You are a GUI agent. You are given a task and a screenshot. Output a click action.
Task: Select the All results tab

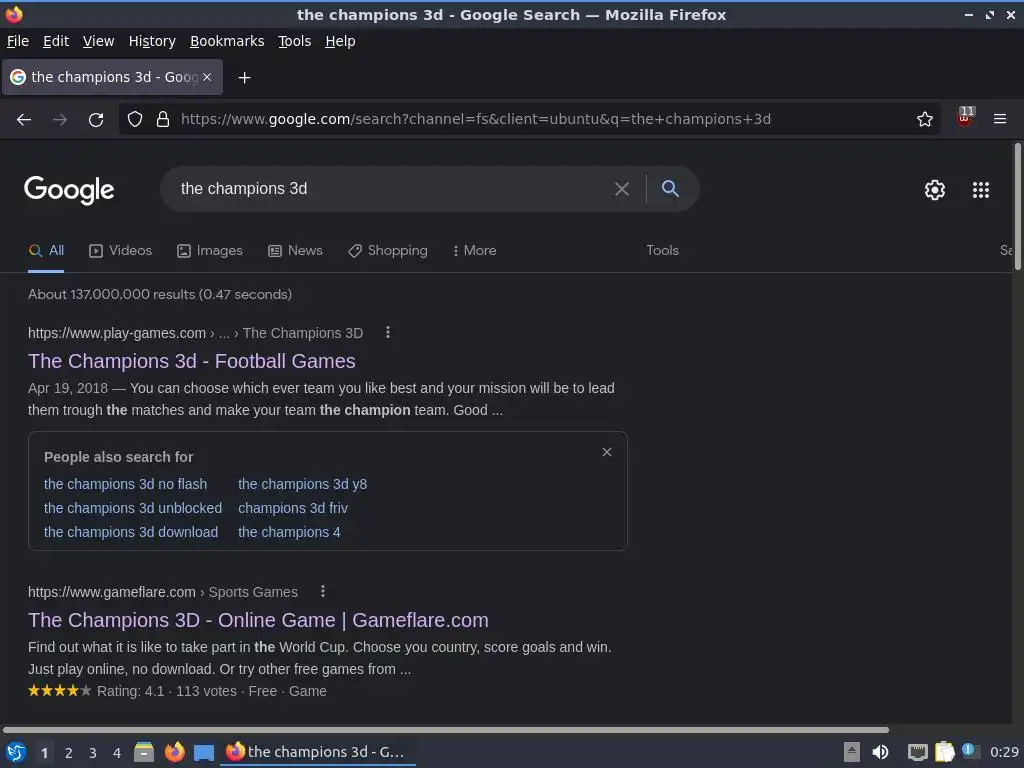pos(46,251)
